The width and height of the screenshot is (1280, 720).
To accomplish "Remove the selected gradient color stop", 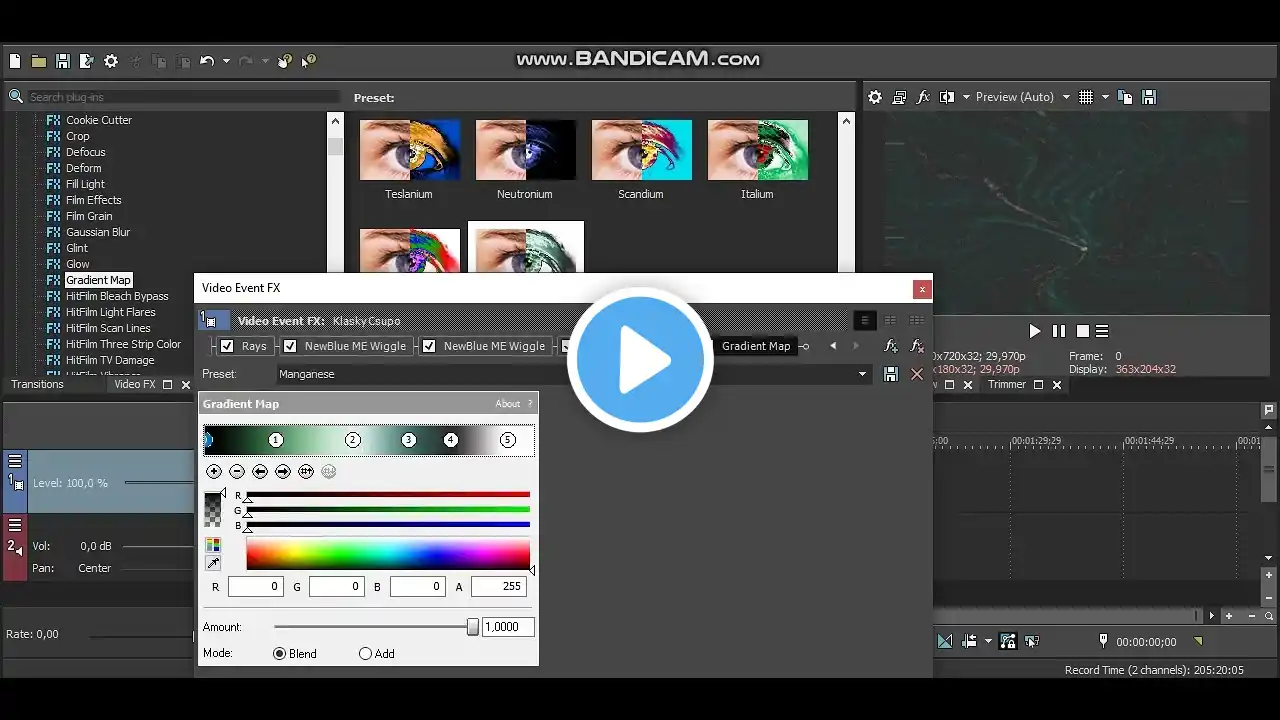I will click(x=237, y=471).
